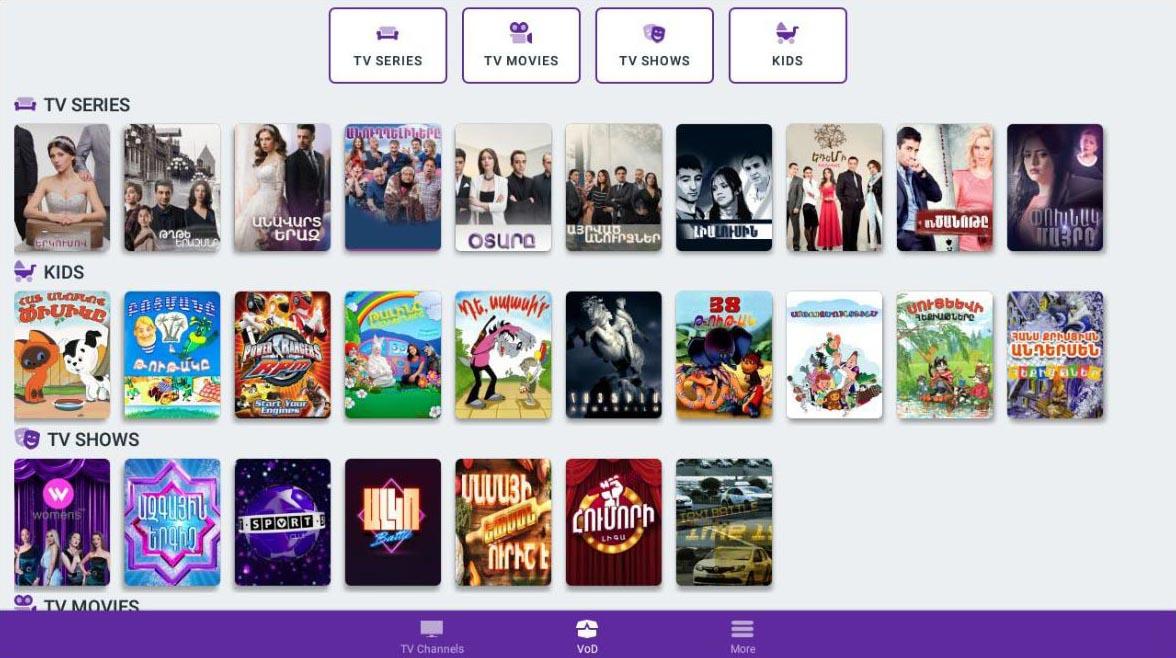Open the Power Rangers RPM poster
Screen dimensions: 1176x658
pyautogui.click(x=282, y=355)
